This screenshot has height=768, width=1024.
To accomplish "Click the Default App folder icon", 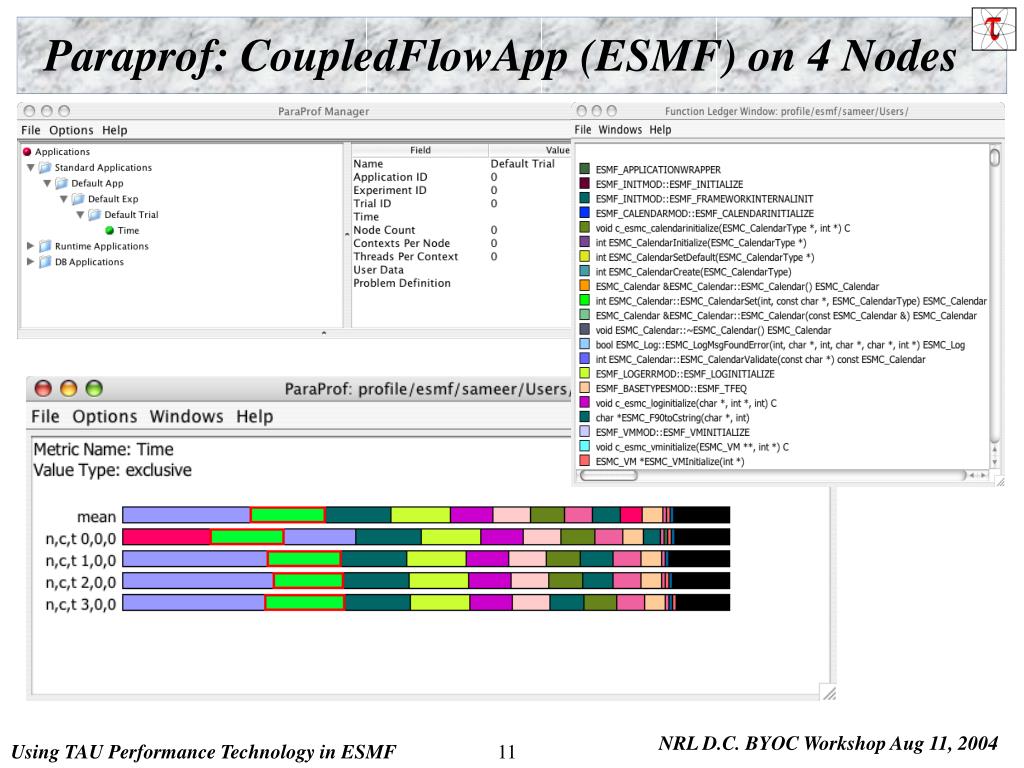I will tap(61, 183).
